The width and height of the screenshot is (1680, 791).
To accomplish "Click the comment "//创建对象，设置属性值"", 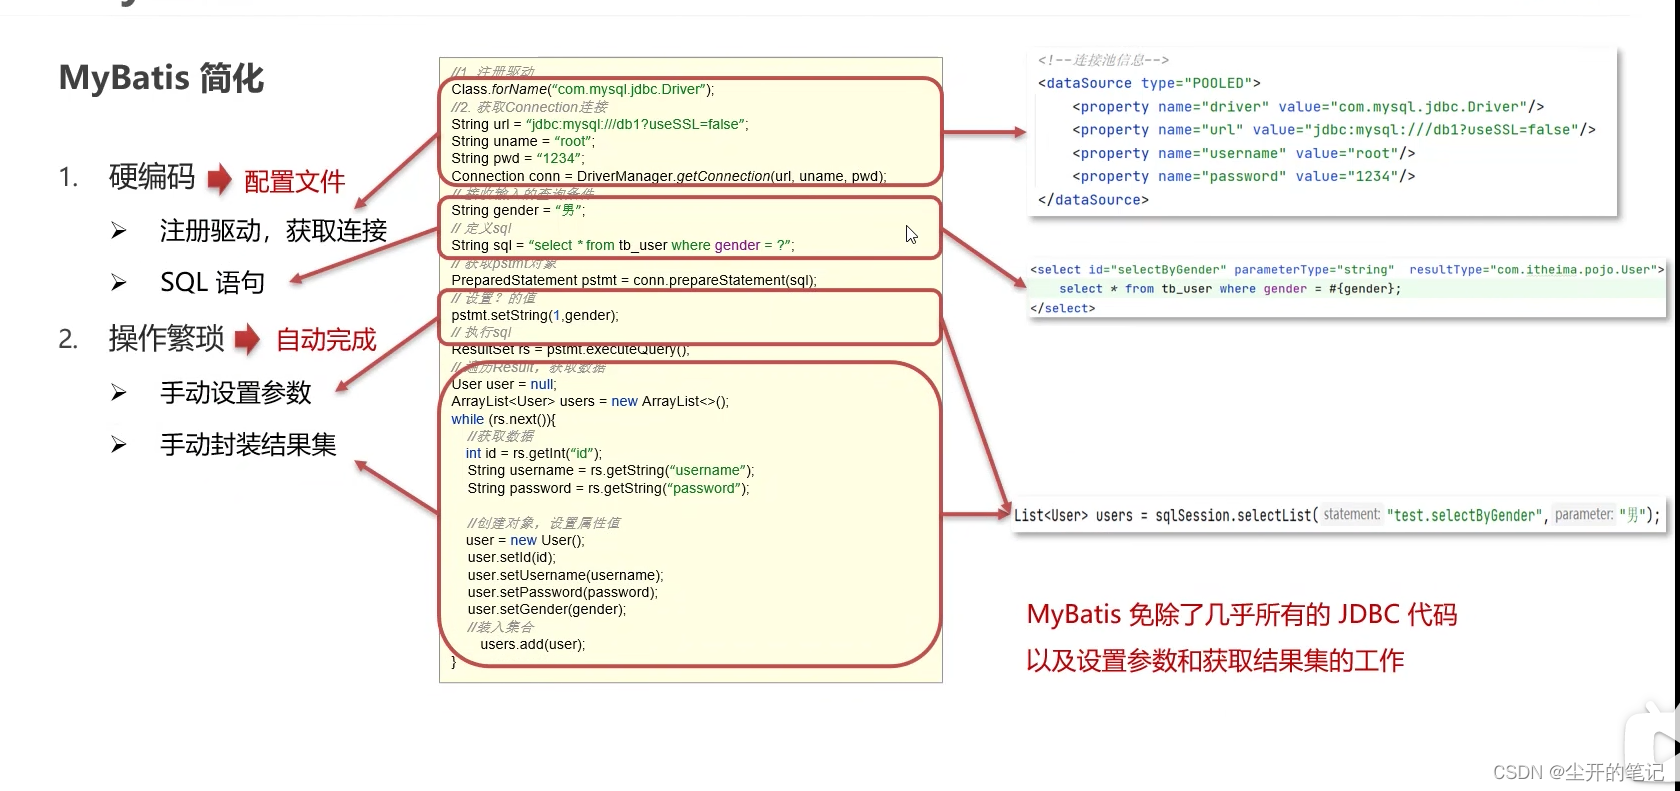I will tap(543, 523).
